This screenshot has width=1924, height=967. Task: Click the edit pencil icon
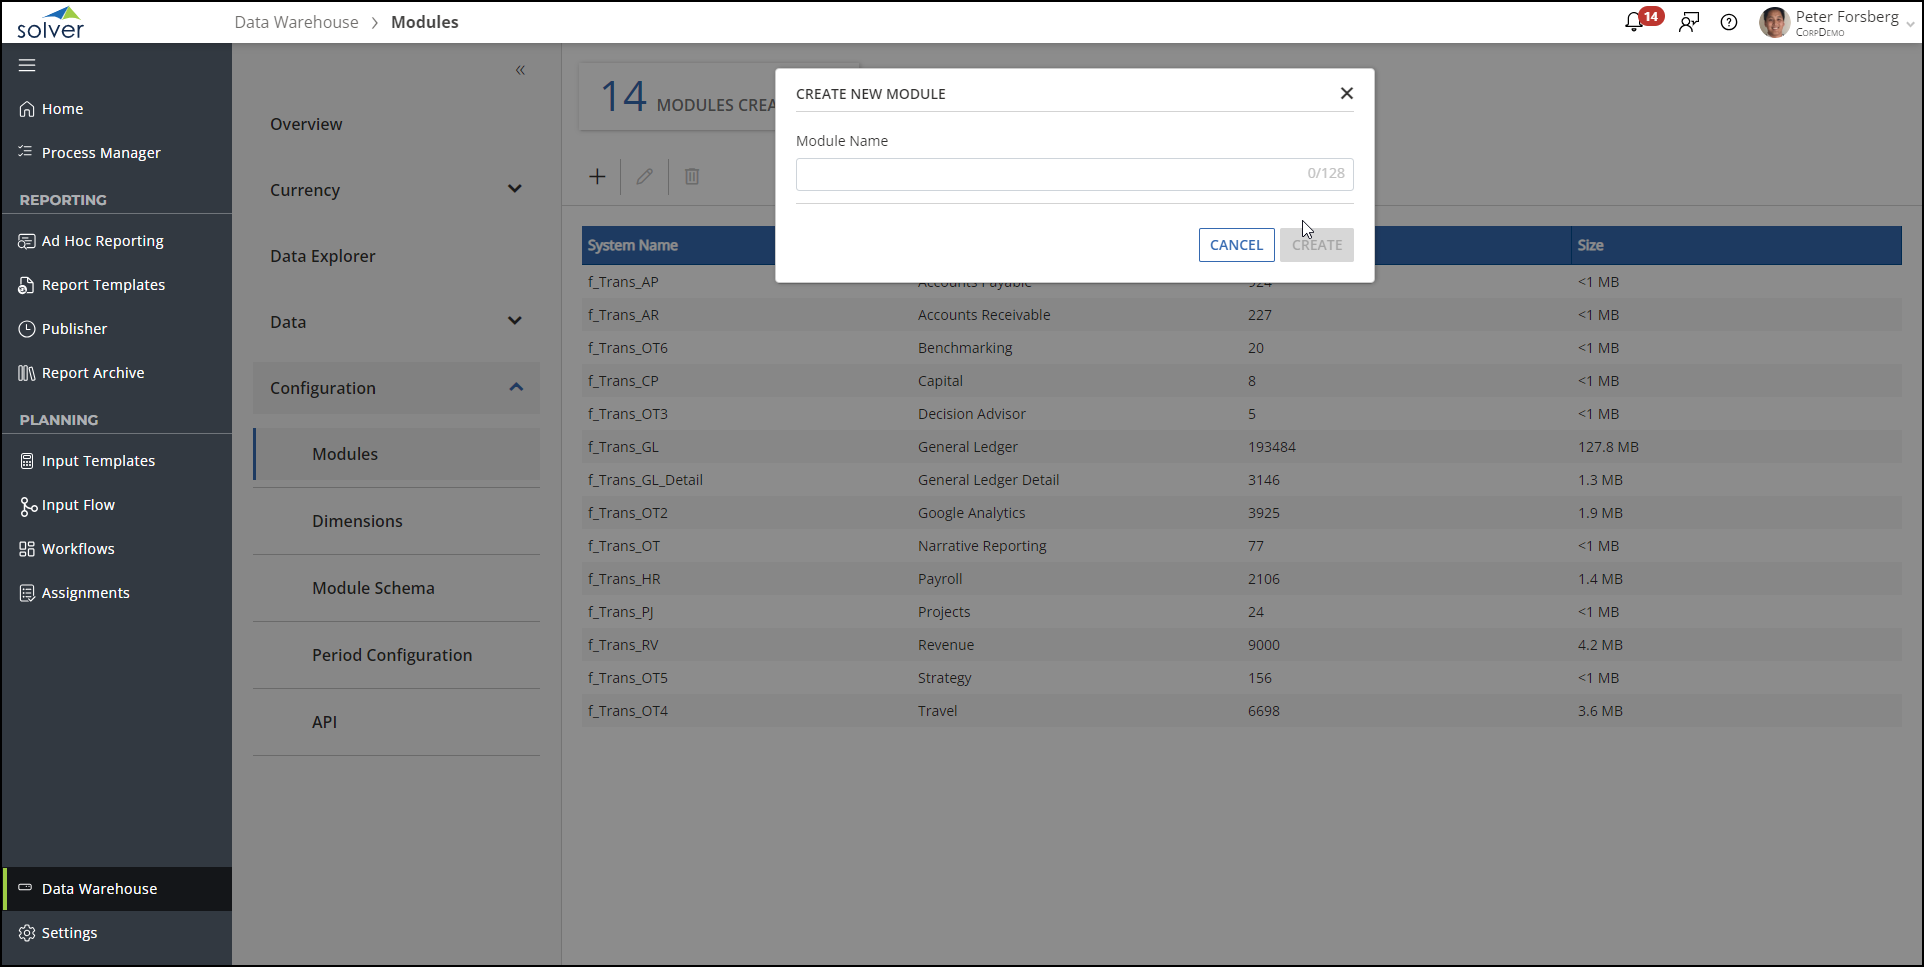point(645,177)
